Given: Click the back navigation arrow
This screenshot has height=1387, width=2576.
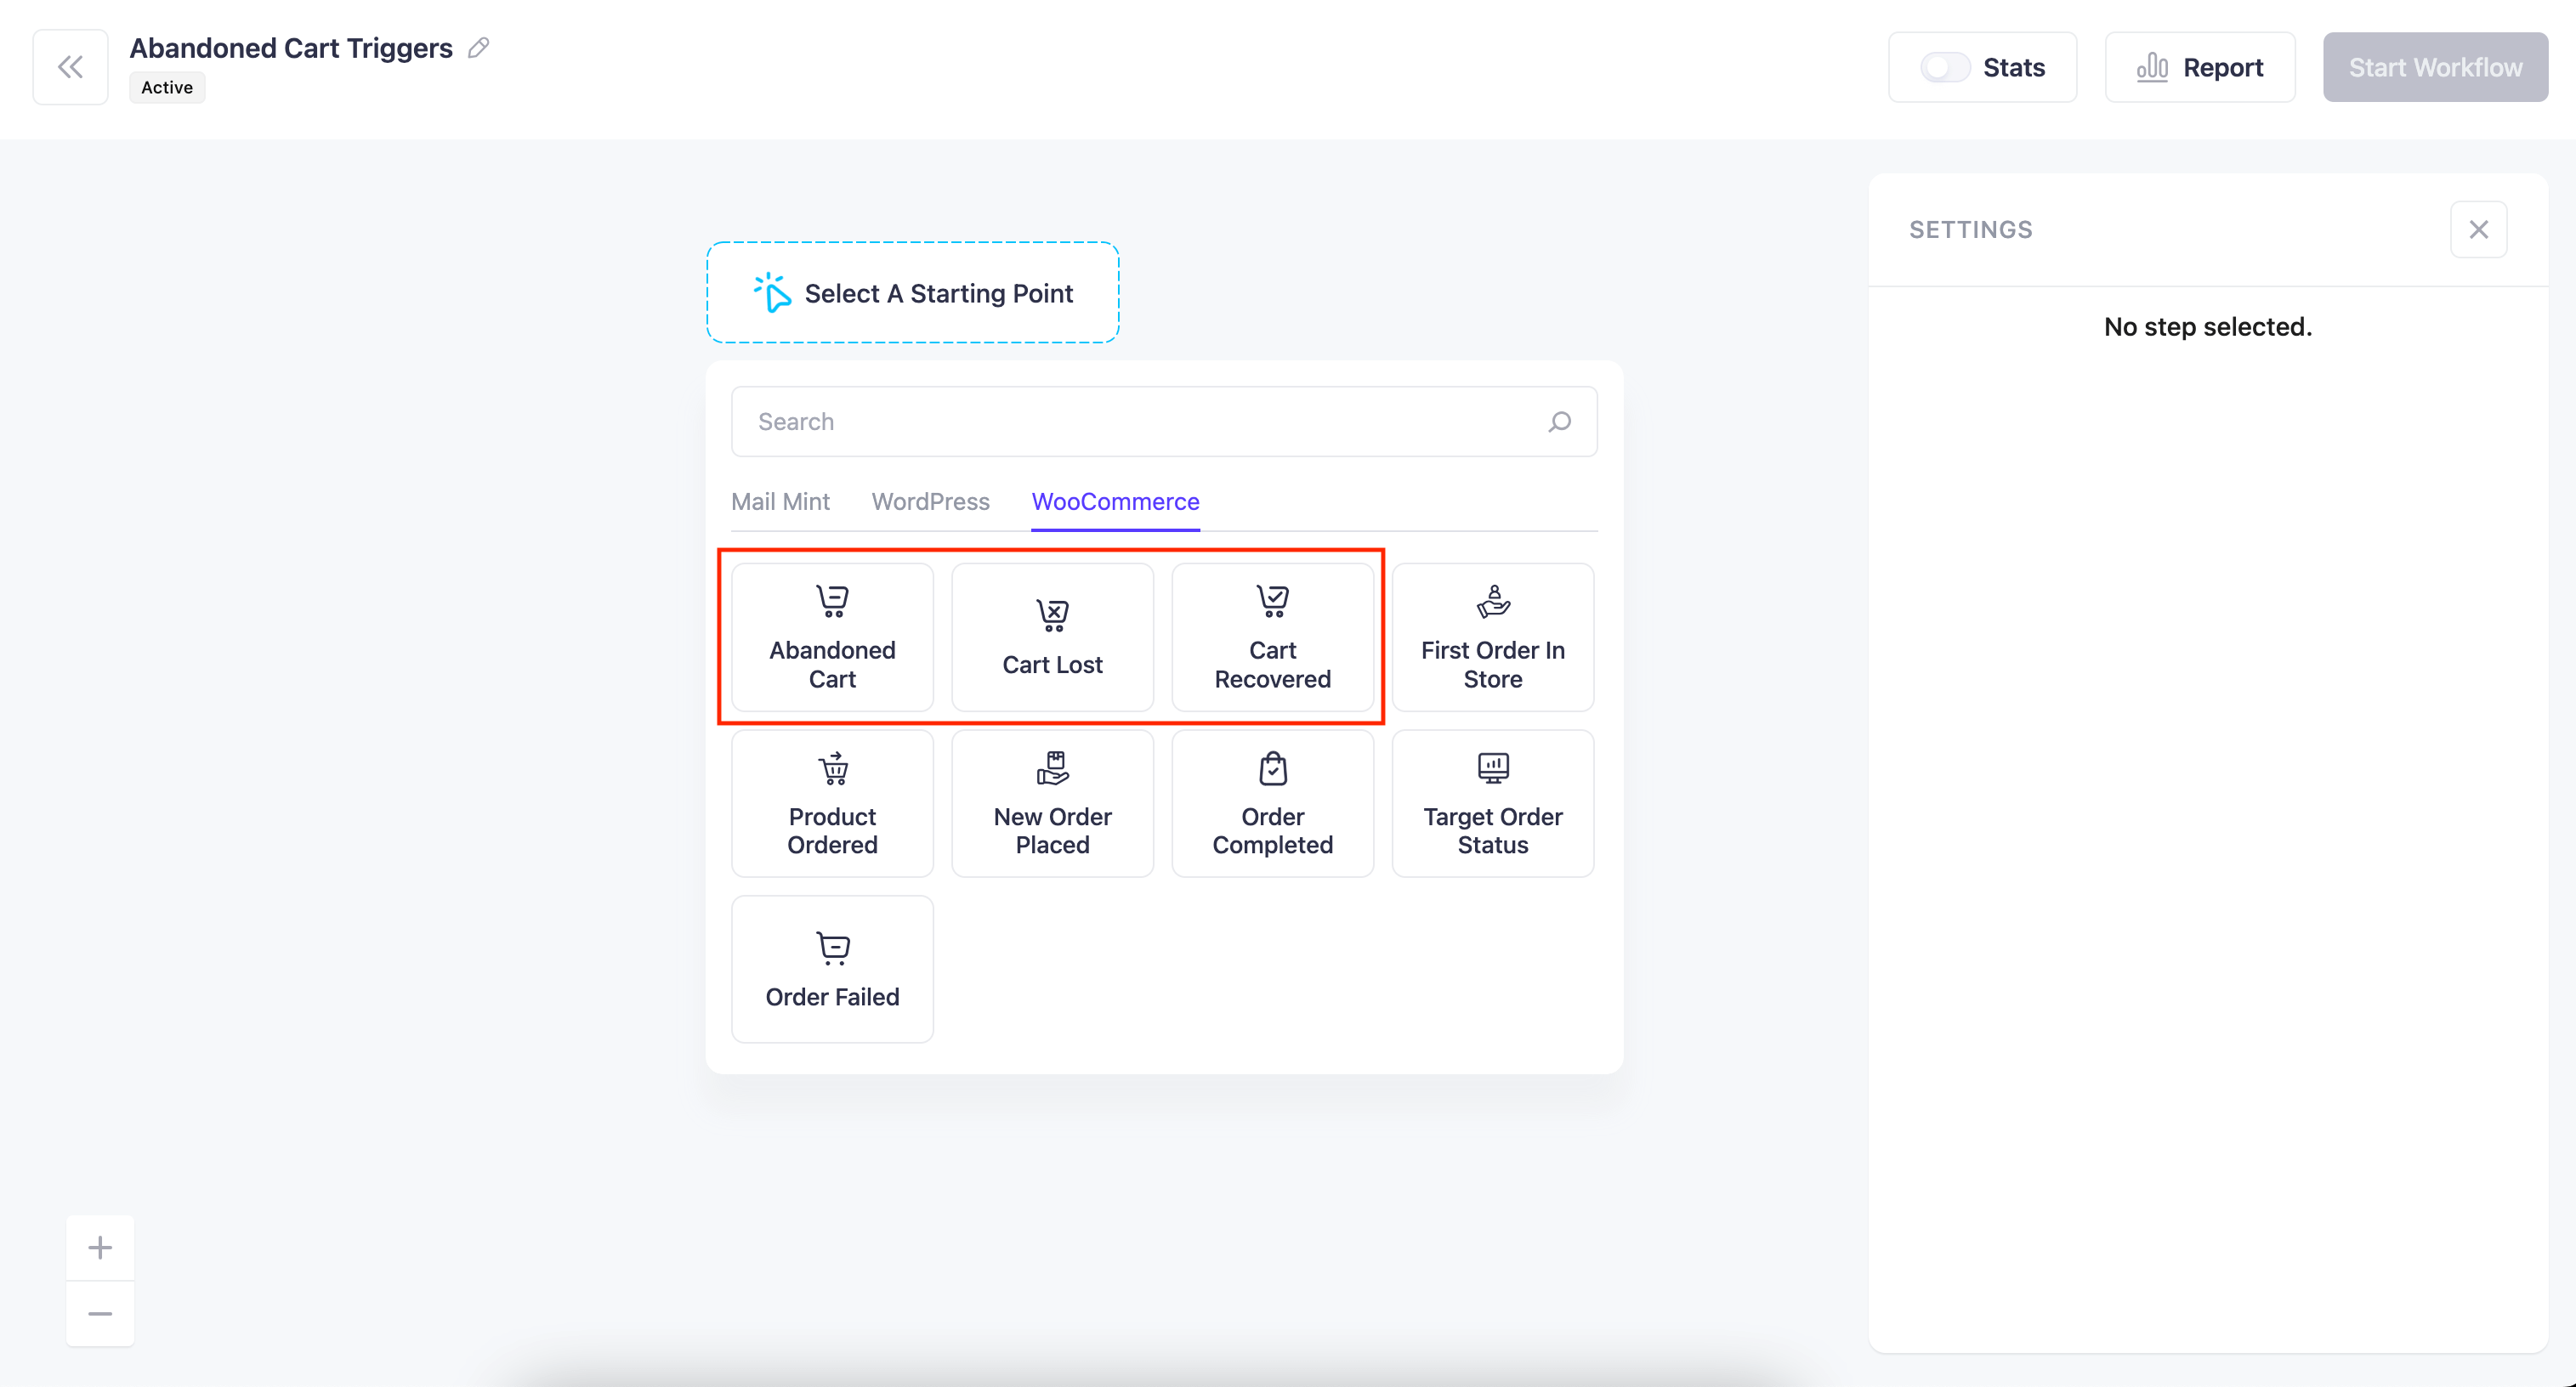Looking at the screenshot, I should tap(68, 68).
